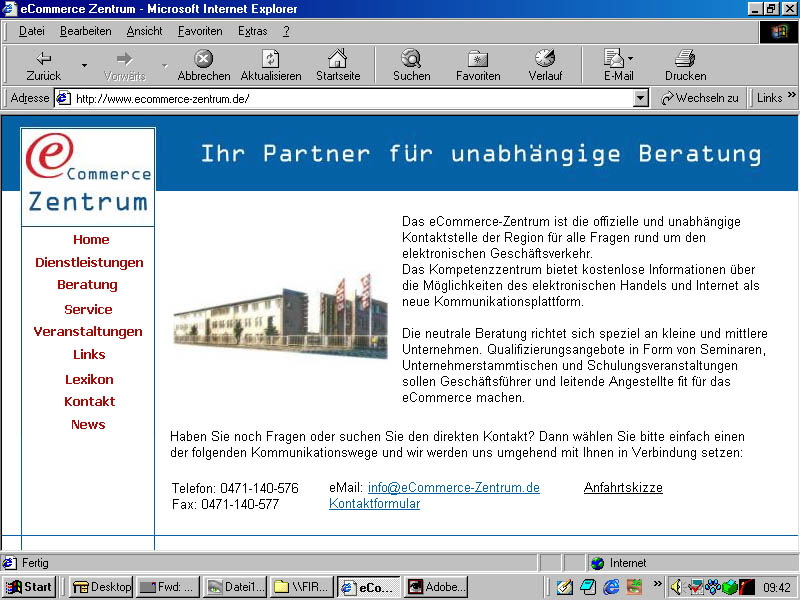The width and height of the screenshot is (800, 600).
Task: Open the Lexikon navigation link
Action: pyautogui.click(x=89, y=379)
